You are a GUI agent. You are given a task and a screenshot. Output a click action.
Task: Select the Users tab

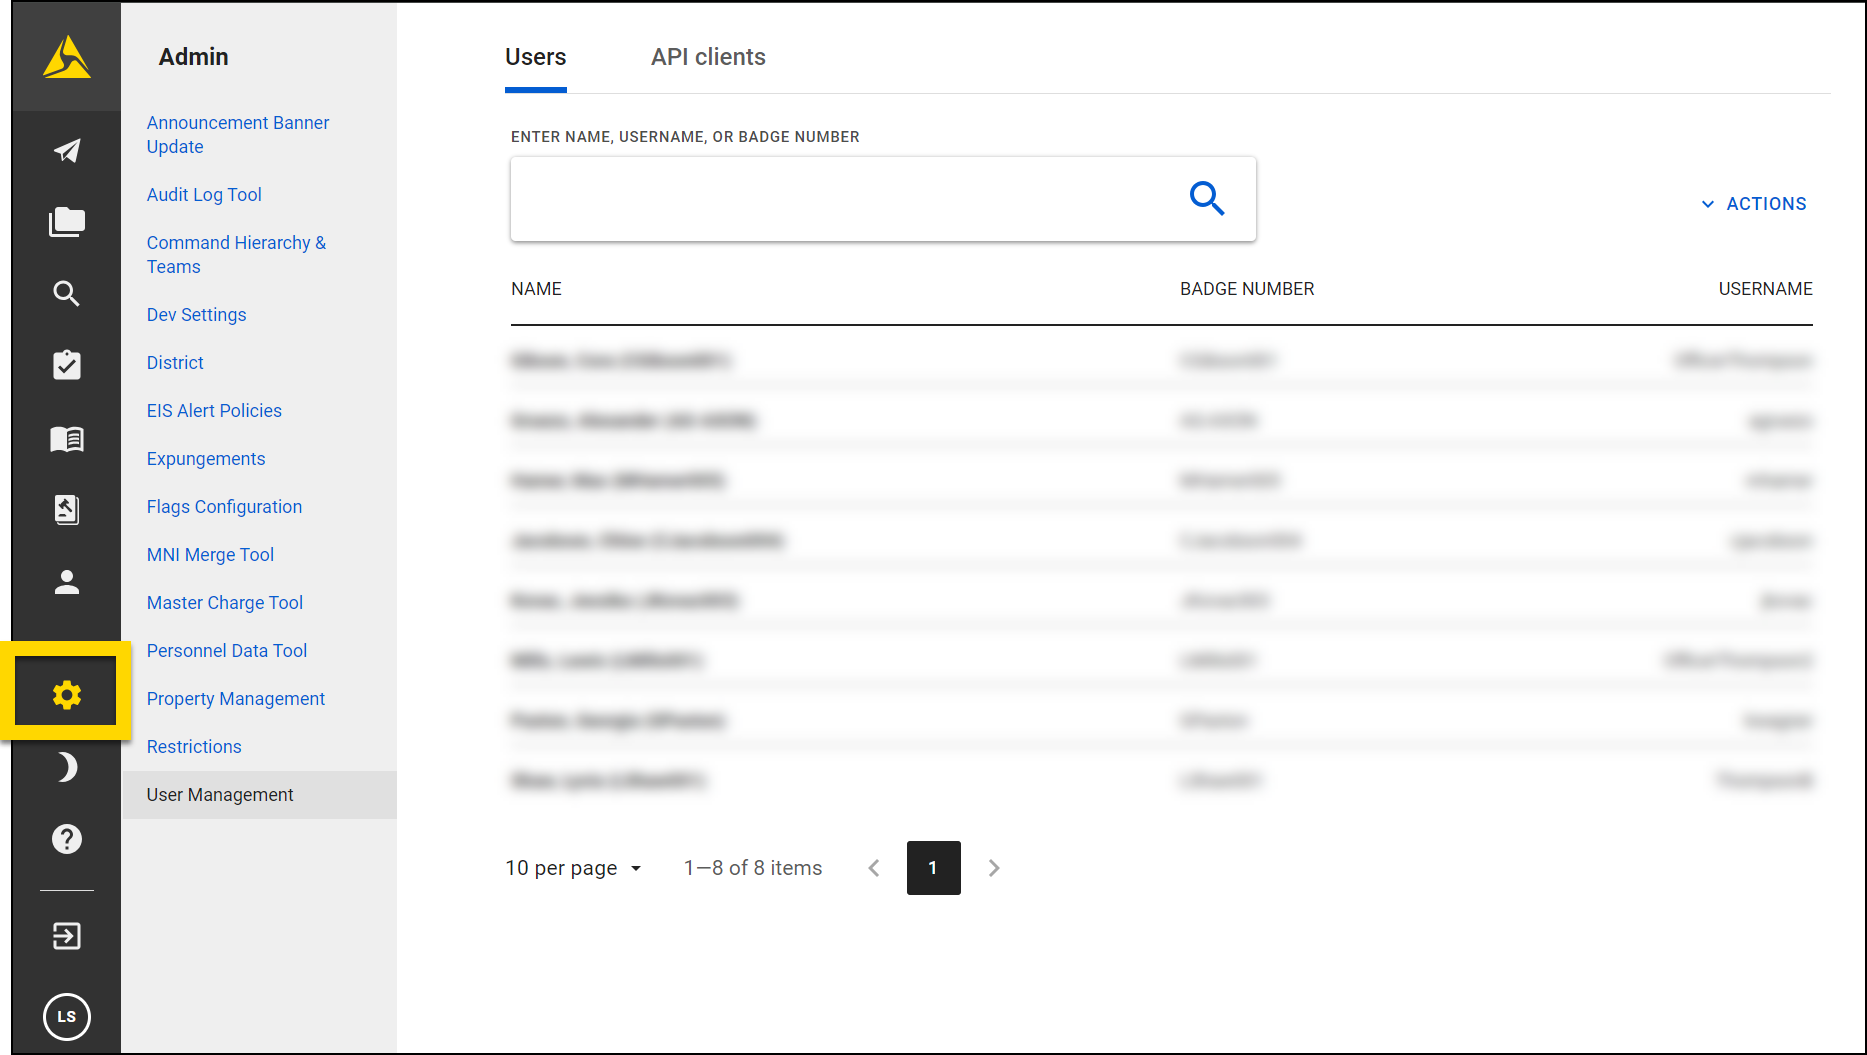[535, 57]
